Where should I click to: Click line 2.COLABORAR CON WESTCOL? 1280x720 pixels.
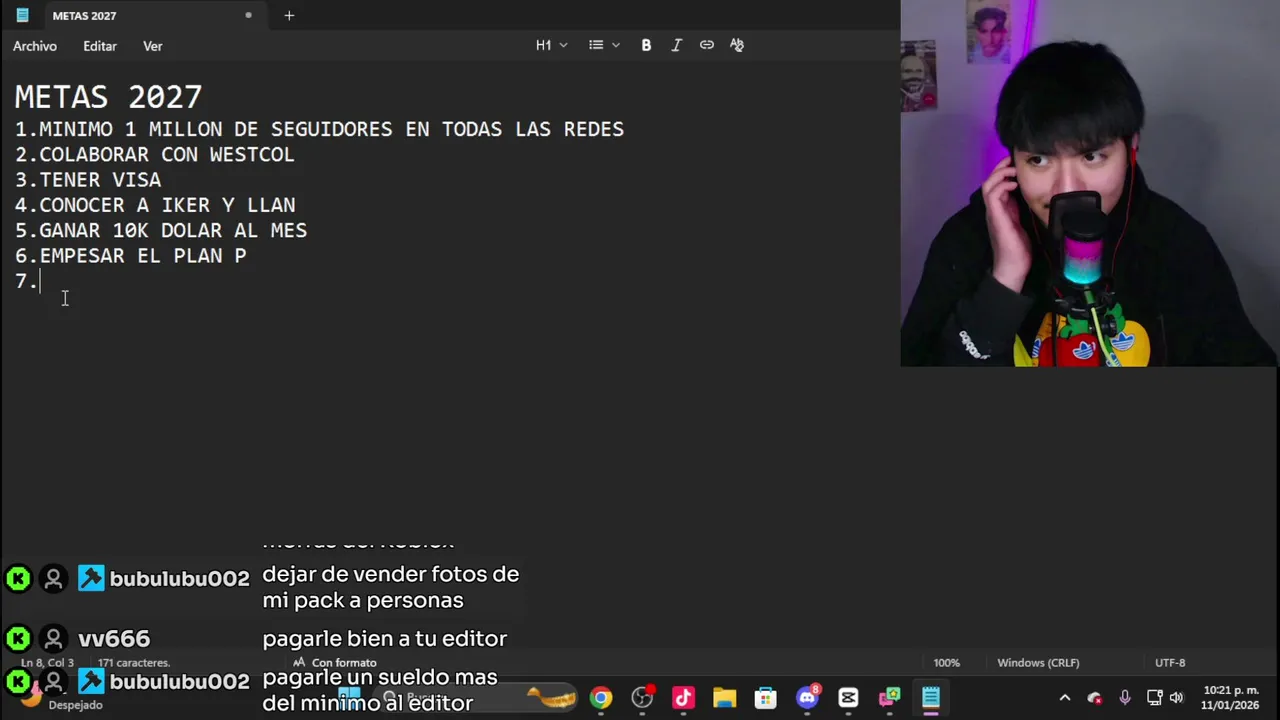pyautogui.click(x=154, y=155)
